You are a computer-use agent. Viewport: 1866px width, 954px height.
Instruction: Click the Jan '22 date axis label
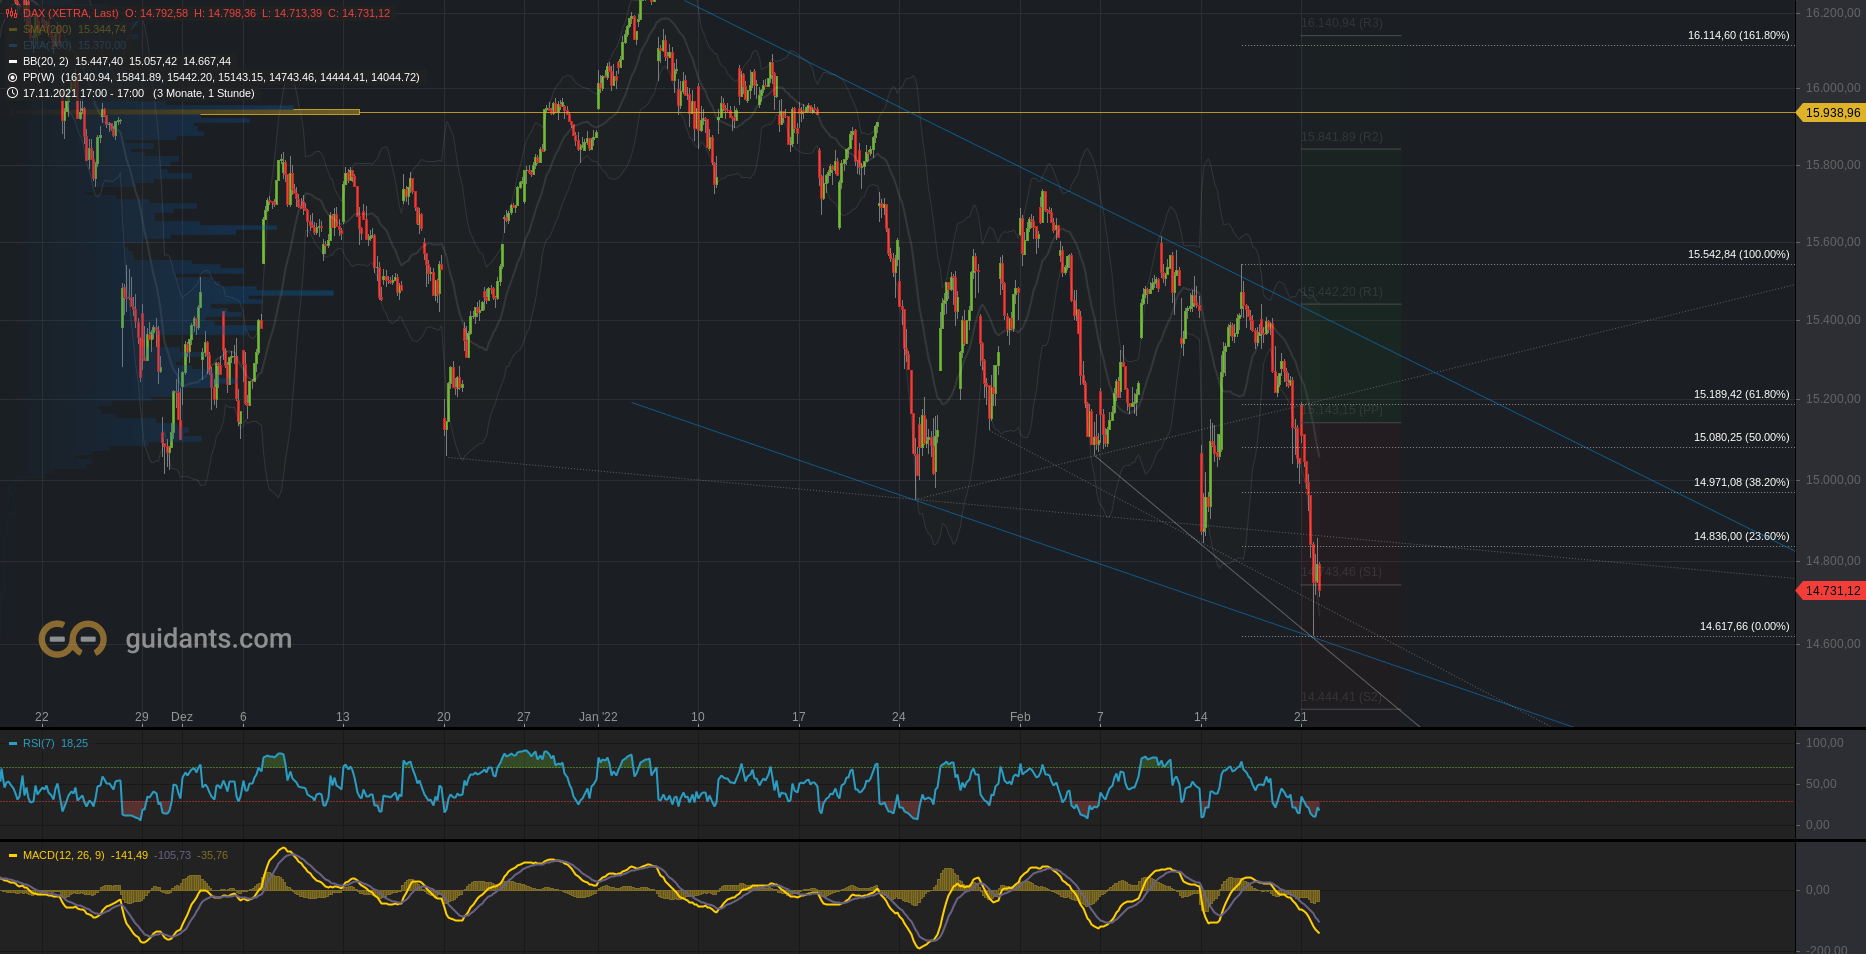[598, 717]
